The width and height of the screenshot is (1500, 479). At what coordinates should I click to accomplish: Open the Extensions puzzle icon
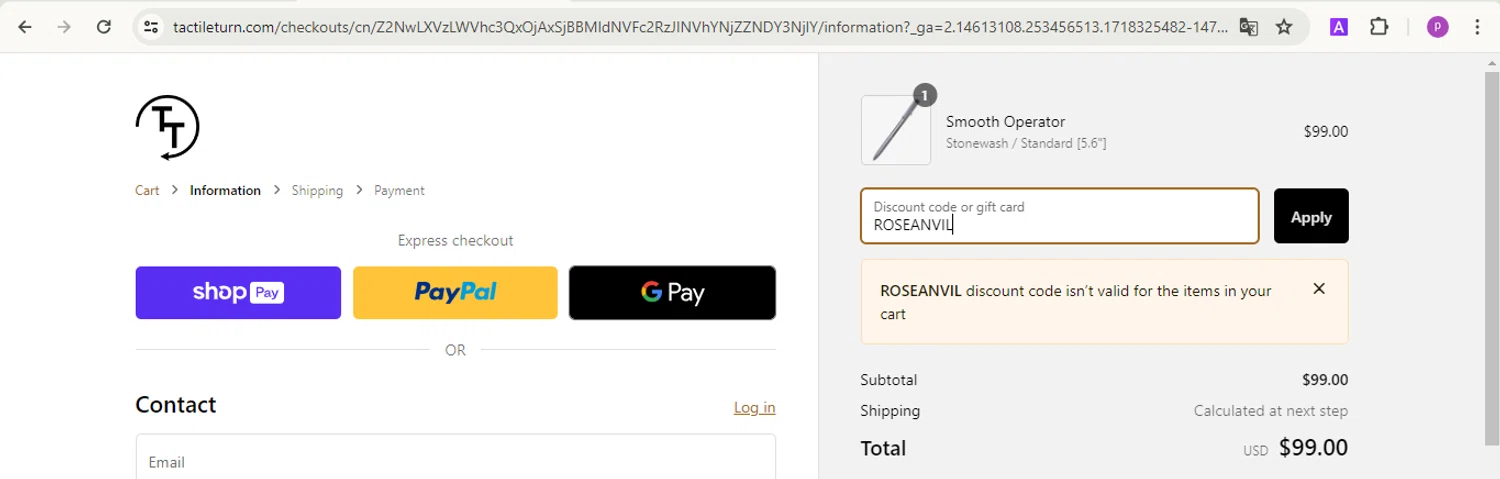click(x=1379, y=27)
